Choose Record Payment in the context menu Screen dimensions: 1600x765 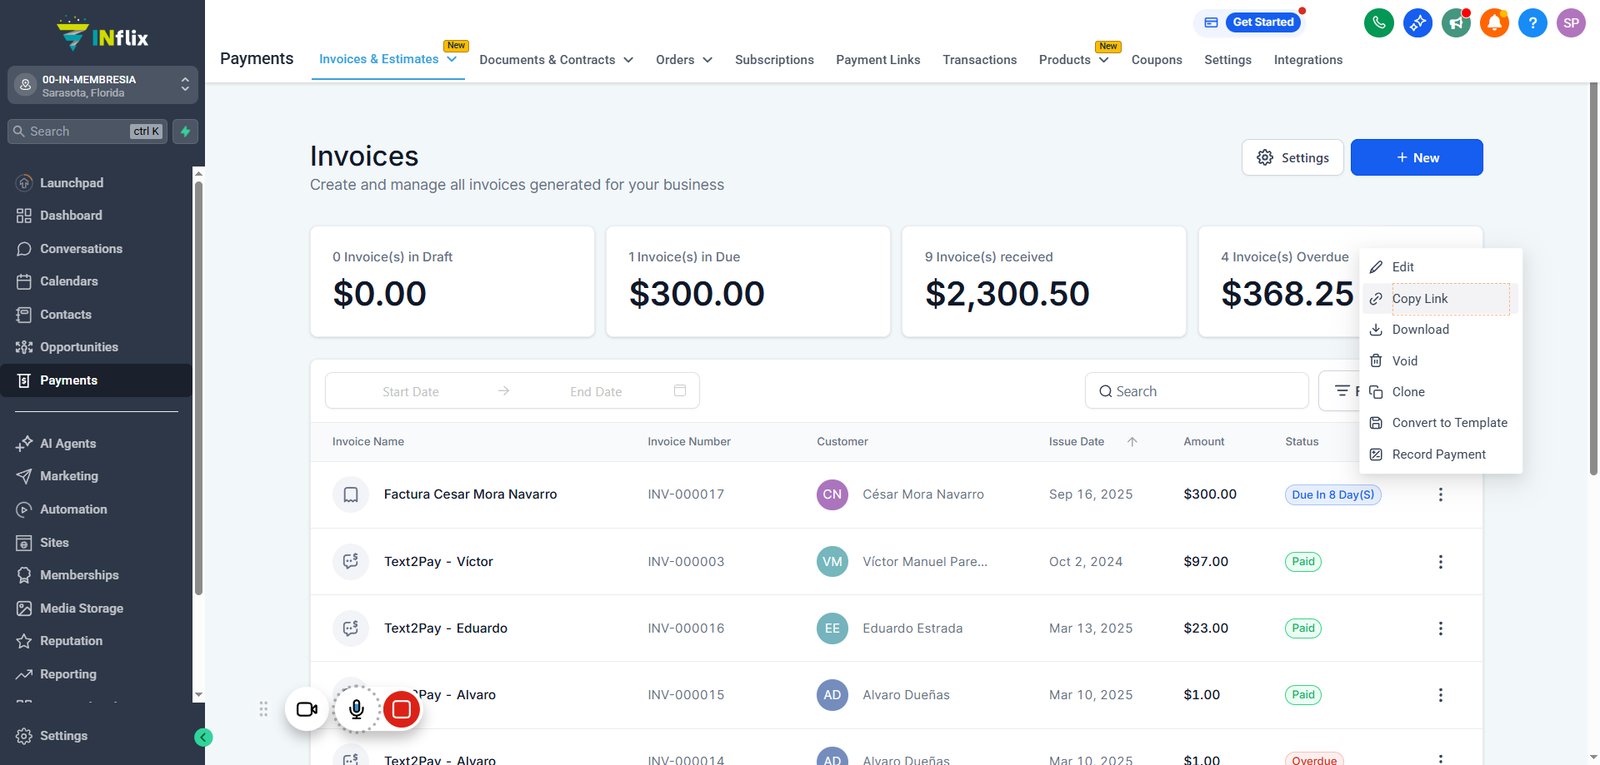(1440, 454)
